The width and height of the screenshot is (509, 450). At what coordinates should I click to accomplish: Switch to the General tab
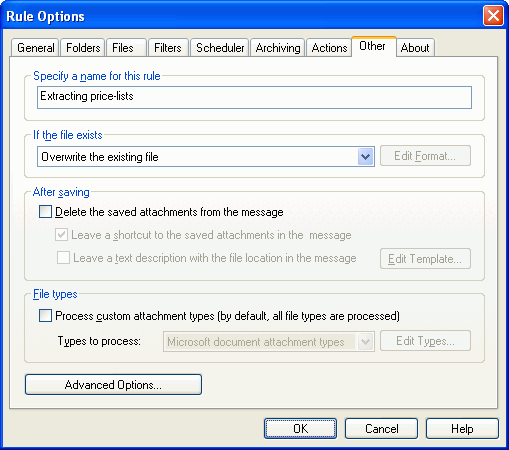(35, 48)
